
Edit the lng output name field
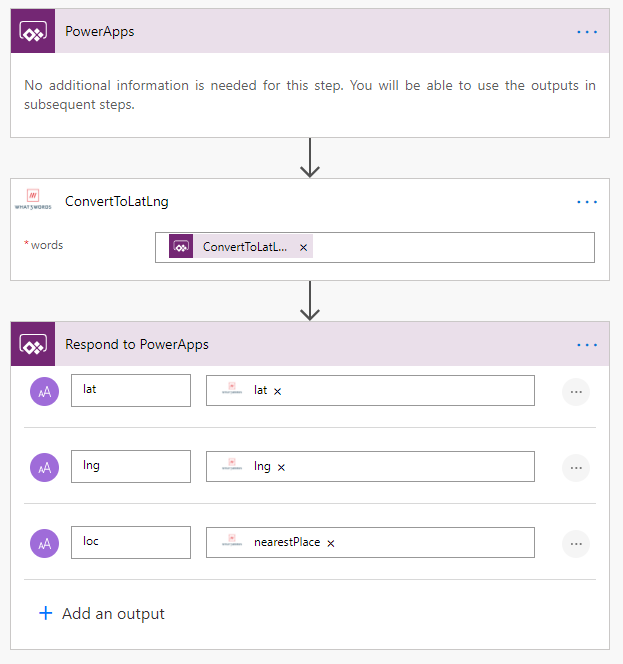click(x=131, y=466)
